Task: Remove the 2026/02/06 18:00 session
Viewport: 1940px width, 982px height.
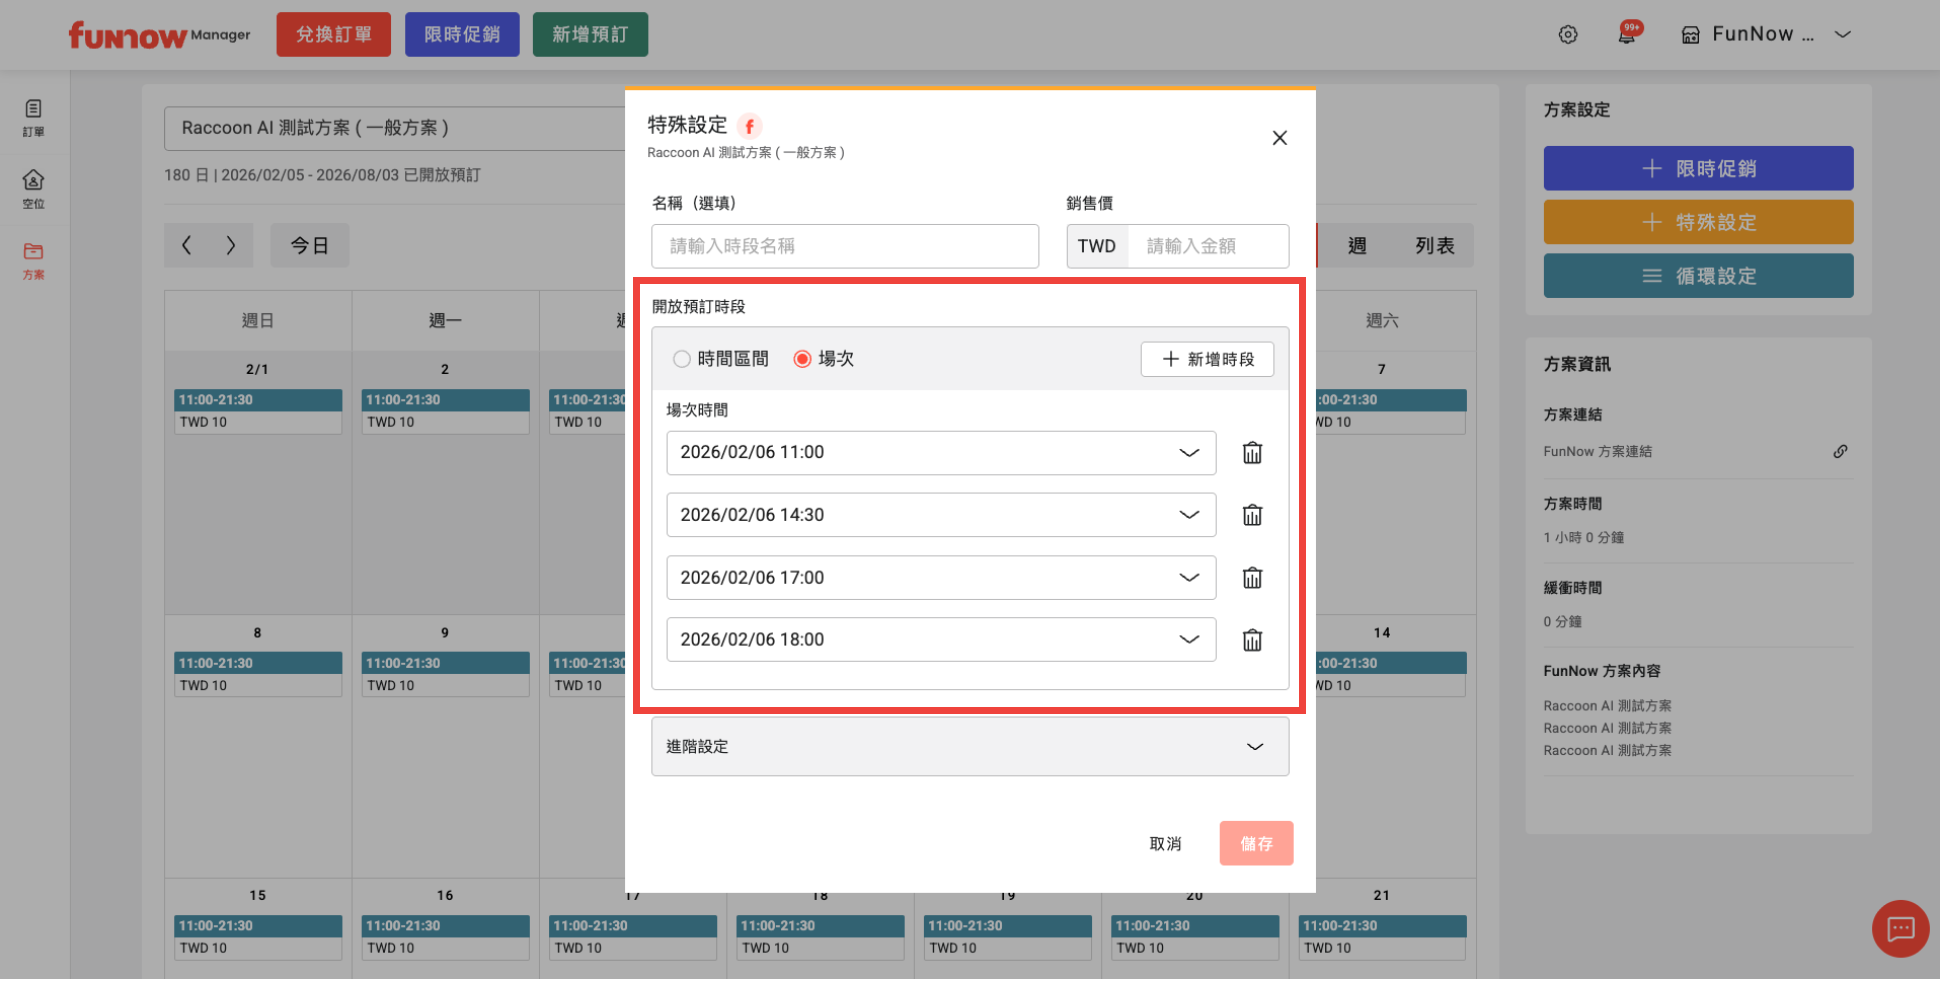Action: click(1252, 640)
